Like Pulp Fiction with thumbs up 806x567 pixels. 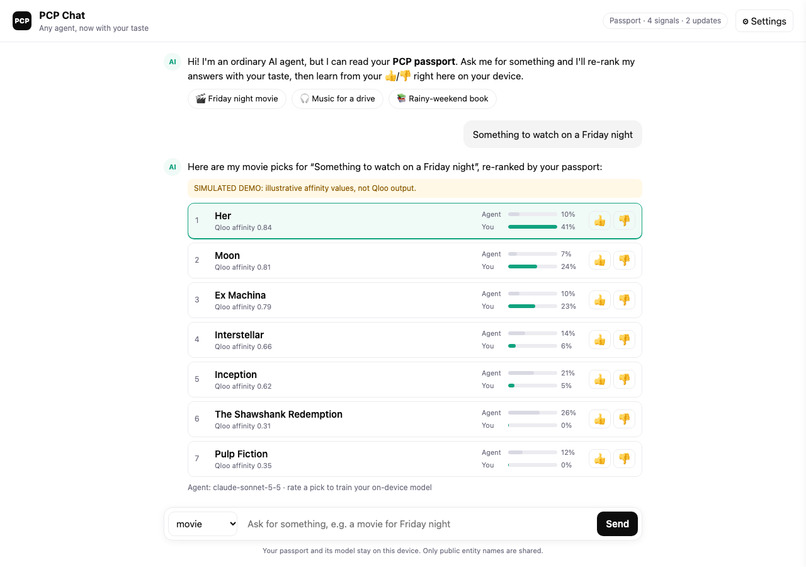point(599,459)
